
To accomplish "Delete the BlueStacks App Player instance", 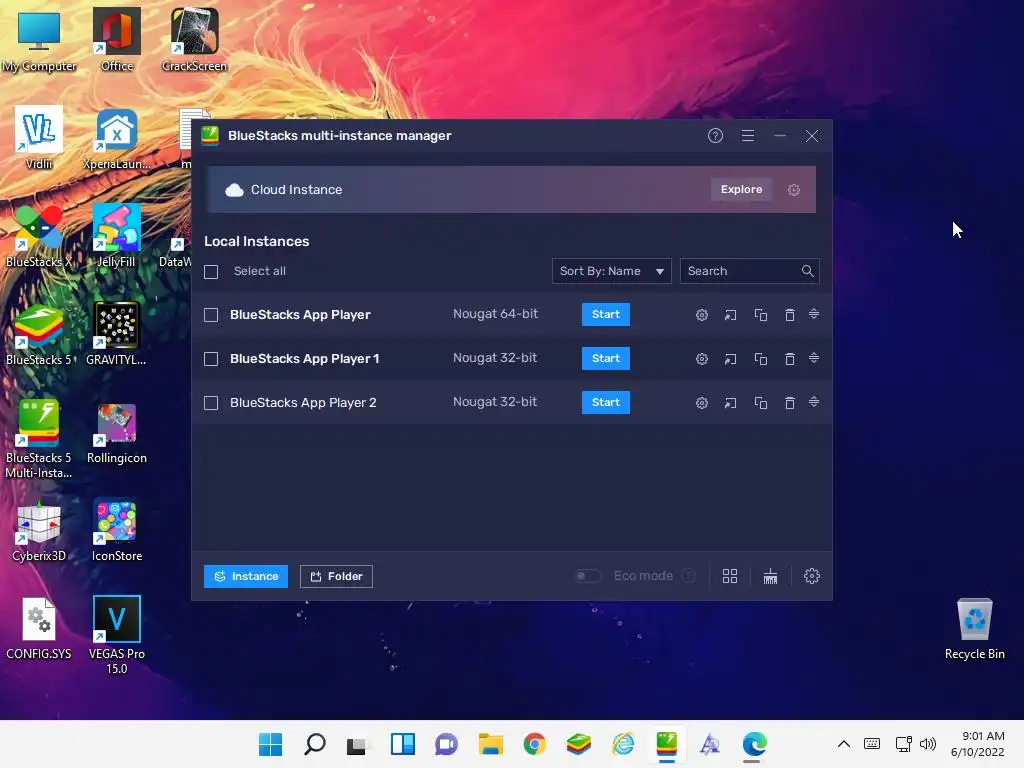I will click(790, 315).
